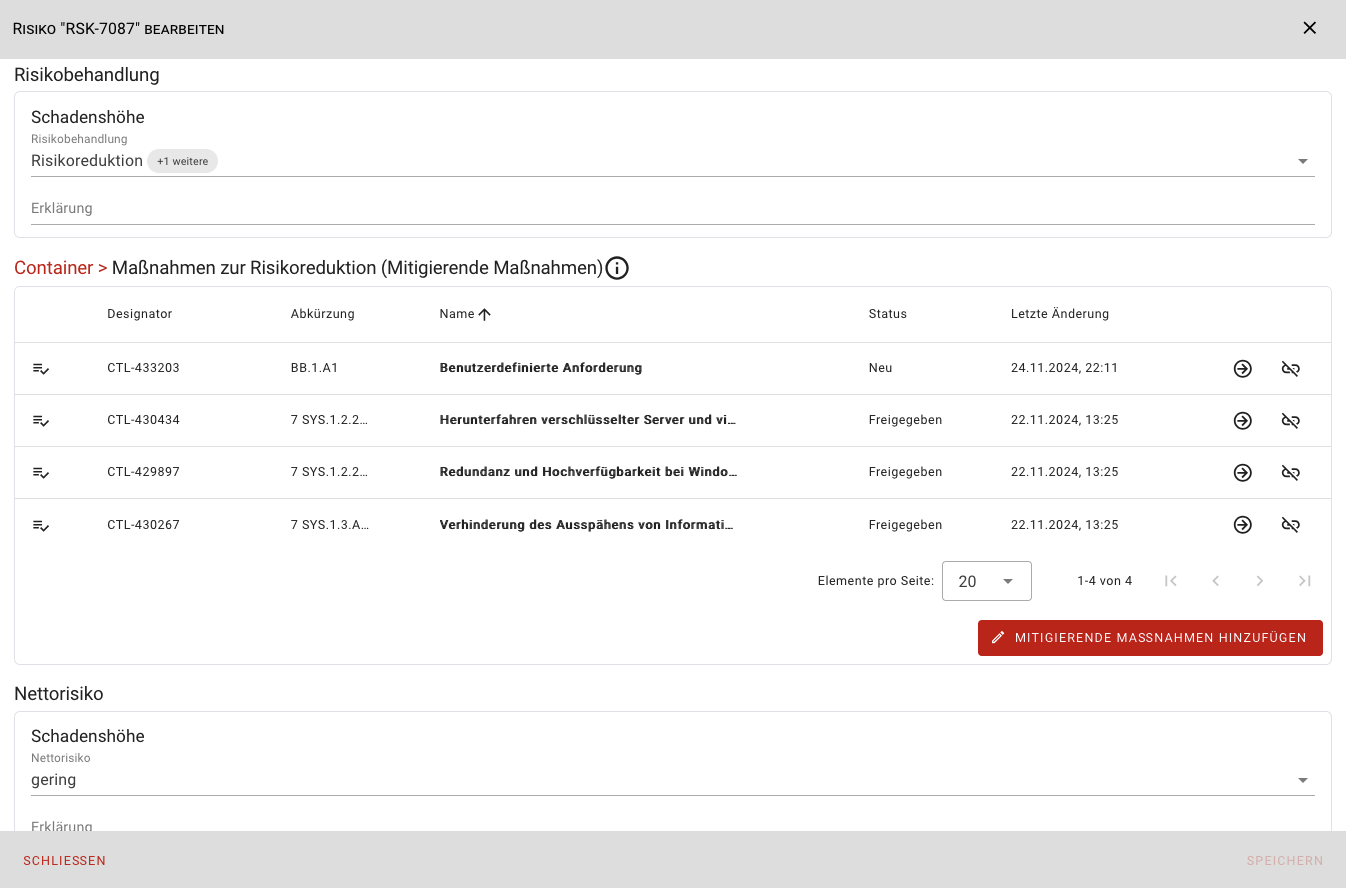
Task: Click the Container breadcrumb link
Action: click(x=52, y=268)
